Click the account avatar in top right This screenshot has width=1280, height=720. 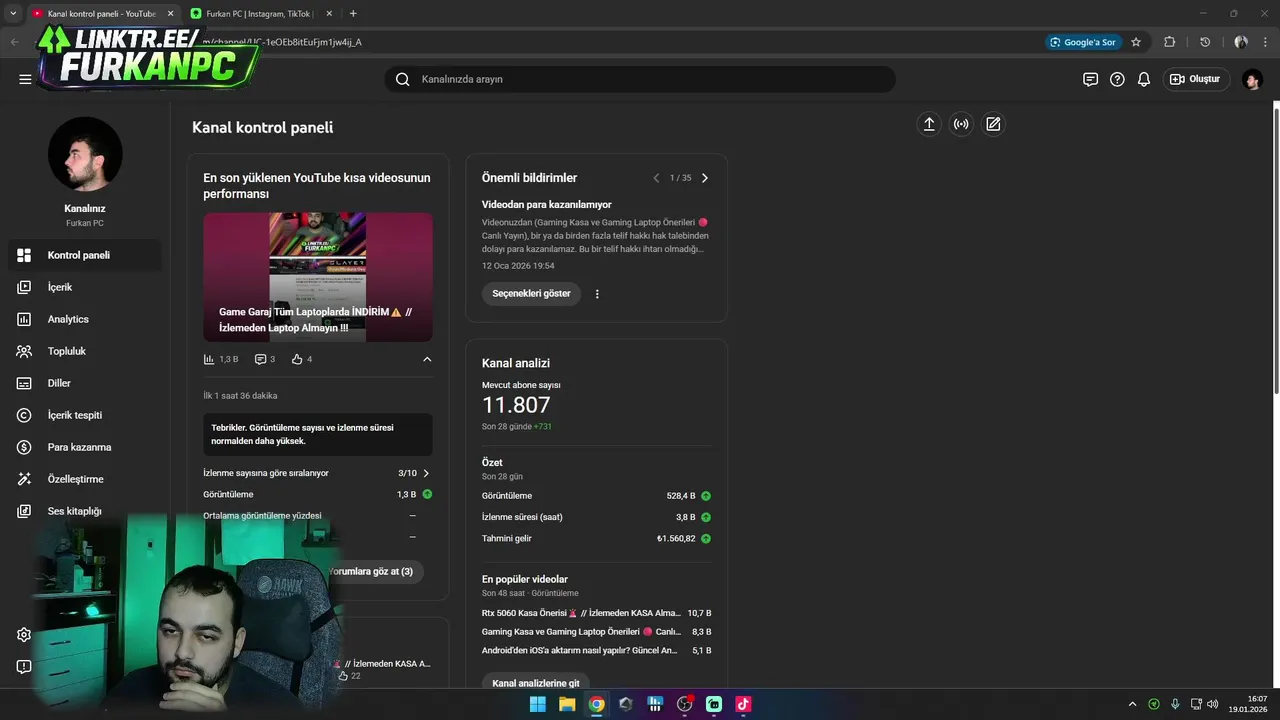1252,79
